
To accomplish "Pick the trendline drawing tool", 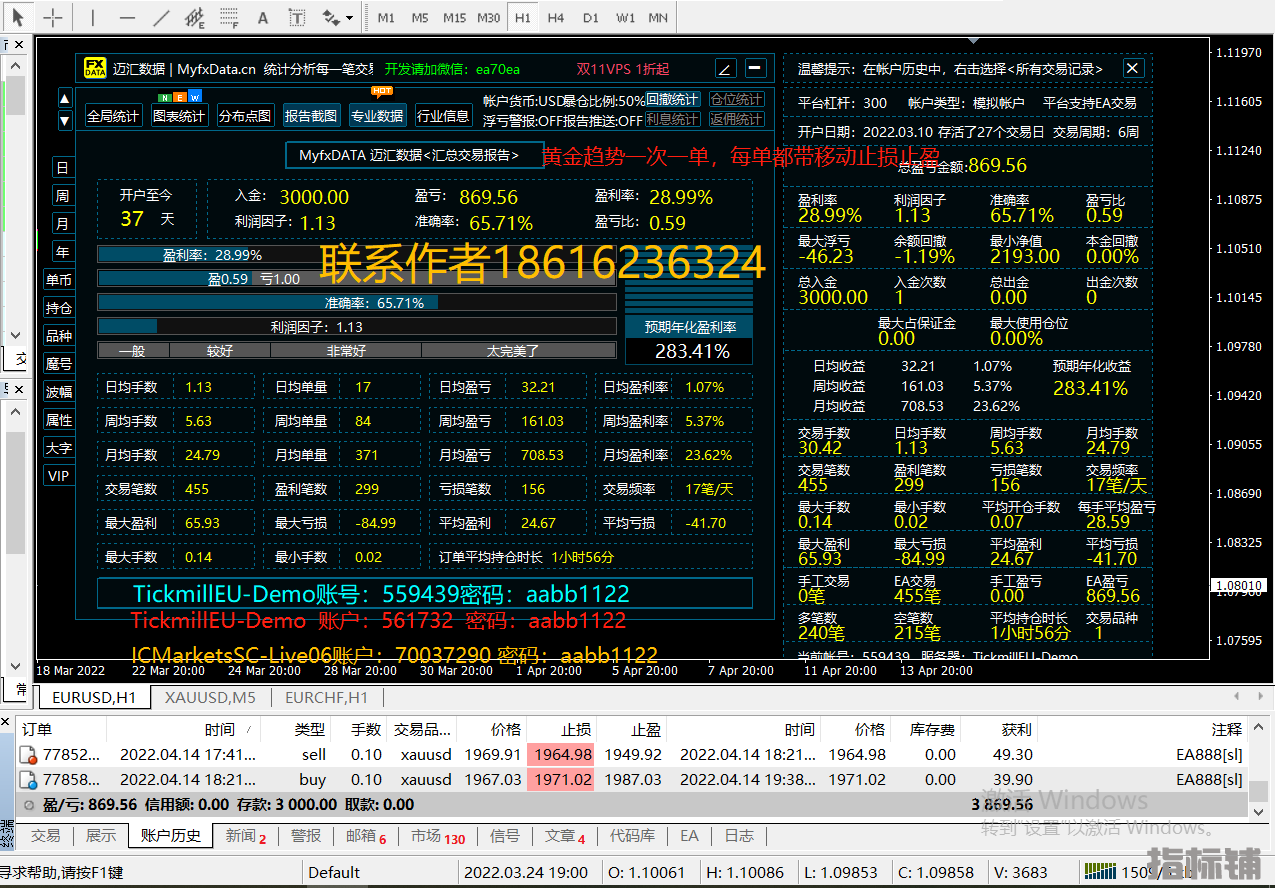I will (x=161, y=17).
